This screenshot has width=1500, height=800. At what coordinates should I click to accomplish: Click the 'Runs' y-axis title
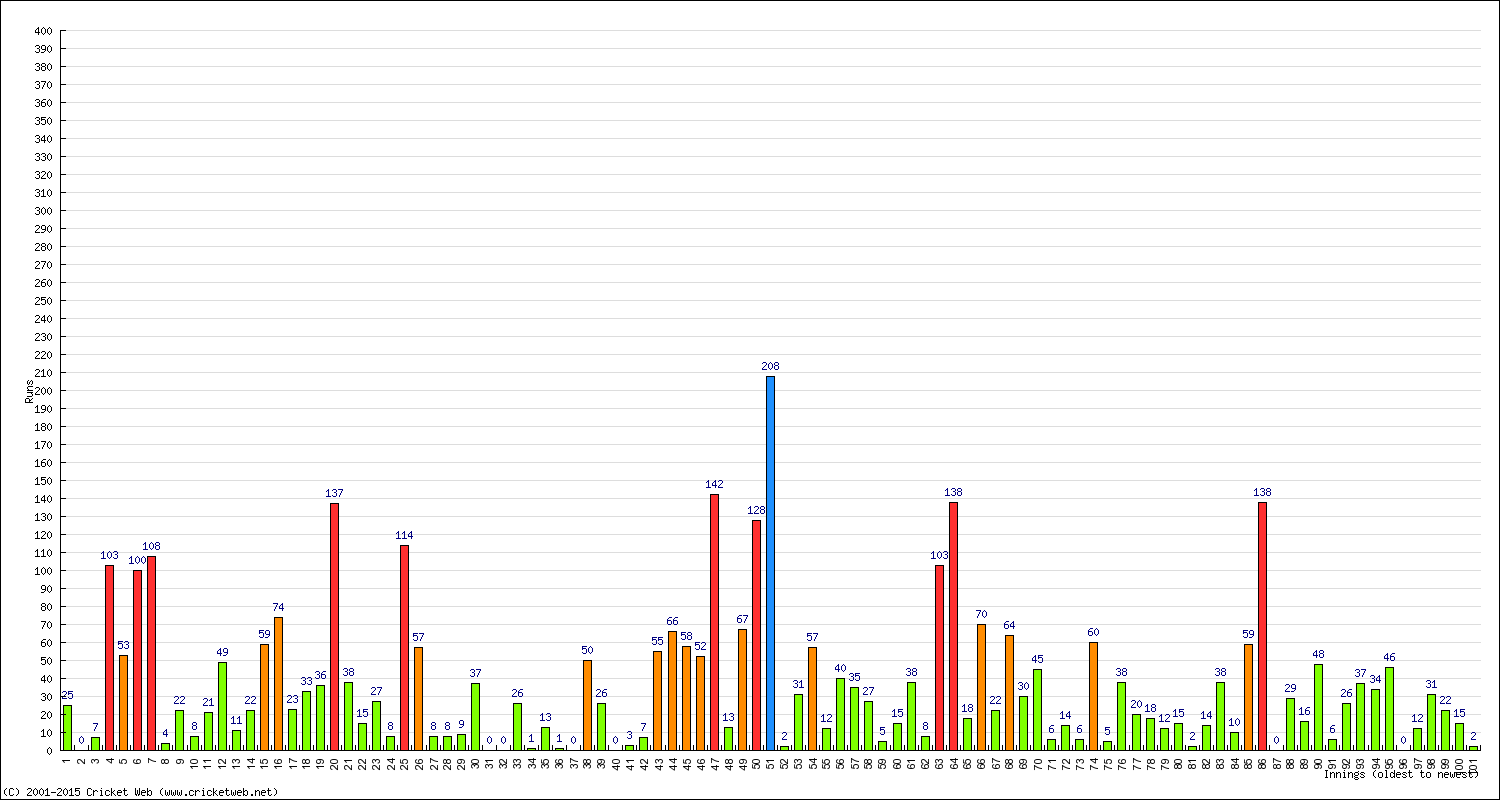(x=29, y=391)
